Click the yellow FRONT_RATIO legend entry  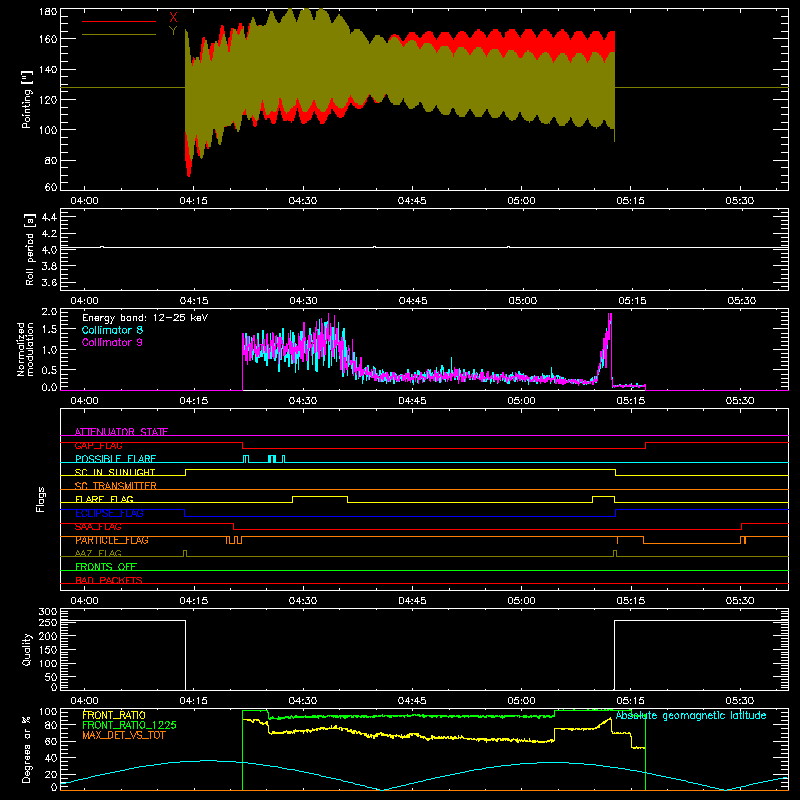tap(114, 715)
